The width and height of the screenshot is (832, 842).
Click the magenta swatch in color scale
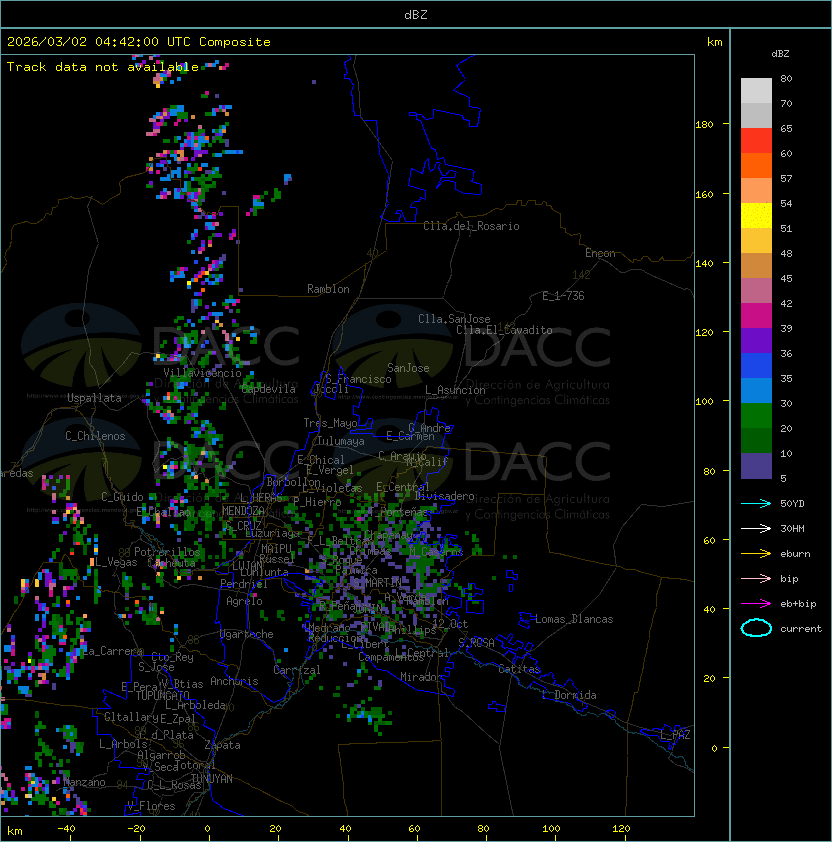tap(756, 315)
